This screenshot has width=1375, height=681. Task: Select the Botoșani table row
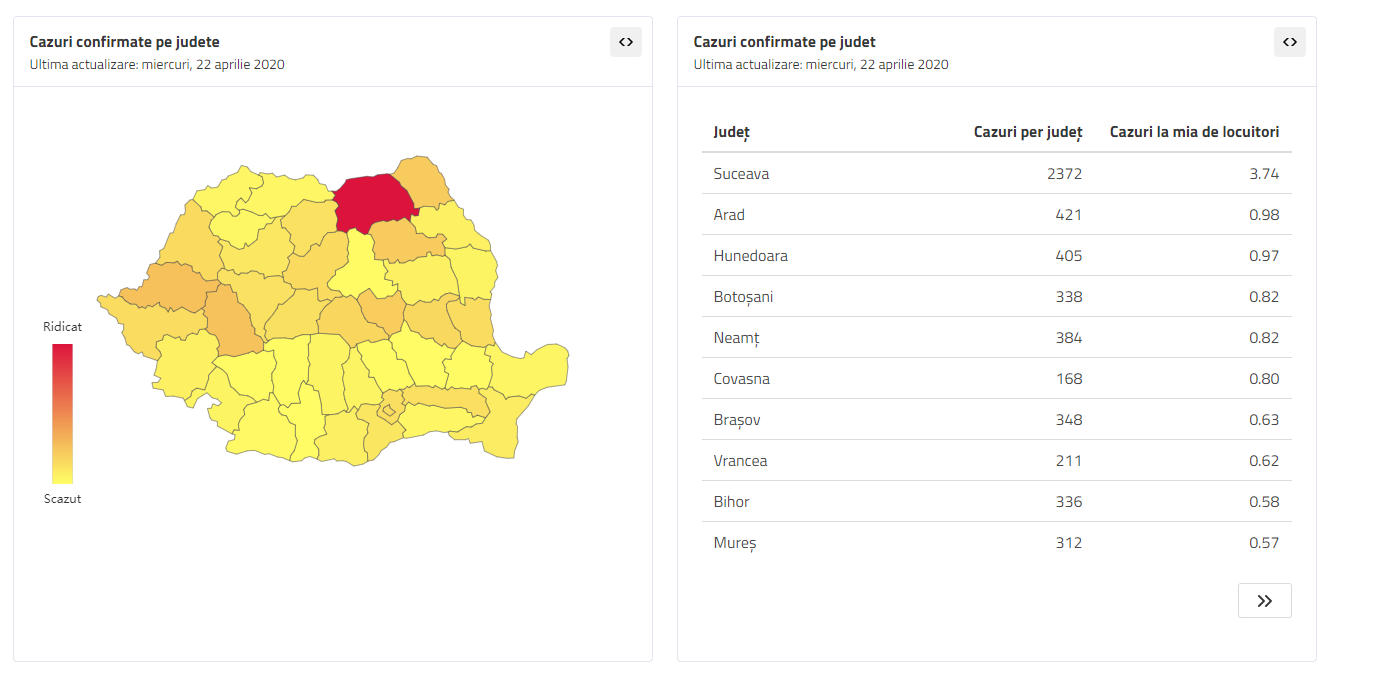coord(997,297)
